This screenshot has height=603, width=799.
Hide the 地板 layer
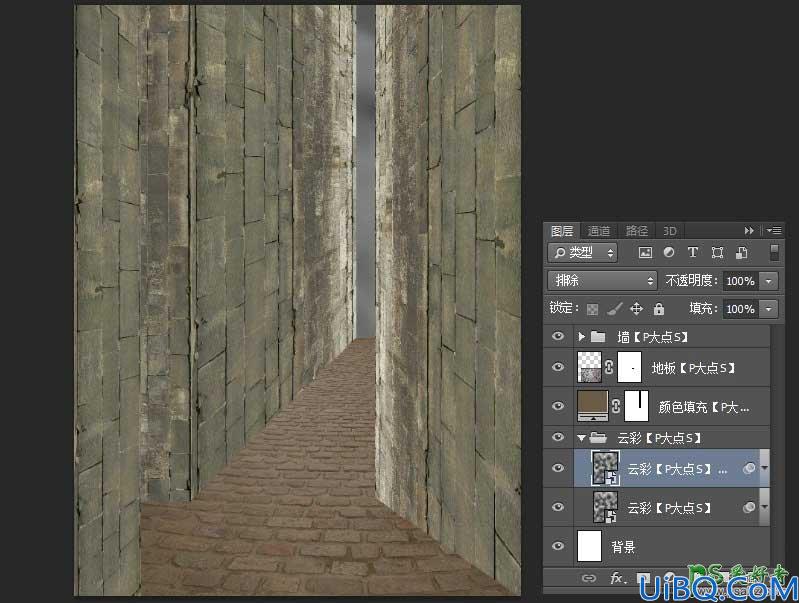tap(558, 367)
